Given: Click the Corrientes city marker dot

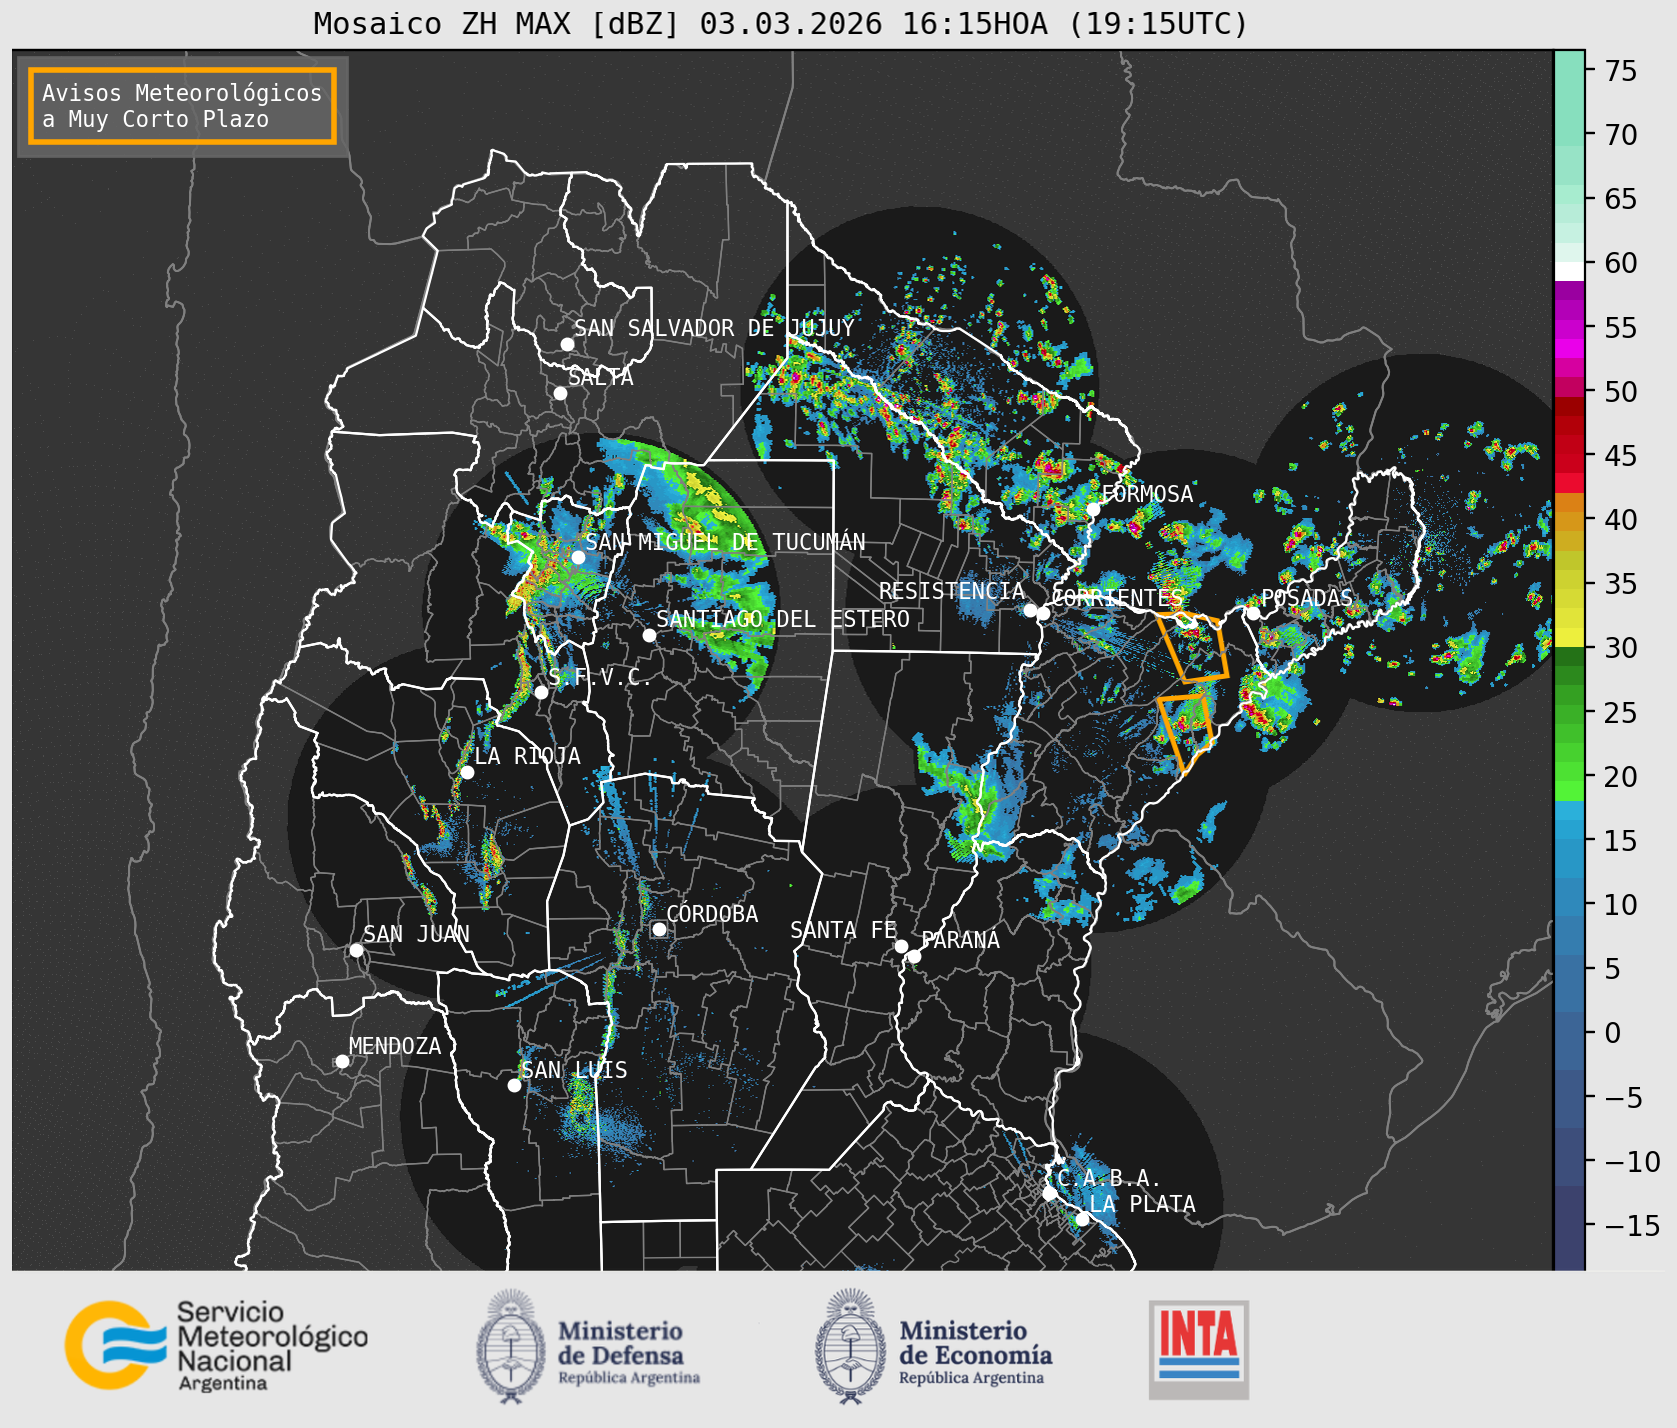Looking at the screenshot, I should click(1043, 613).
